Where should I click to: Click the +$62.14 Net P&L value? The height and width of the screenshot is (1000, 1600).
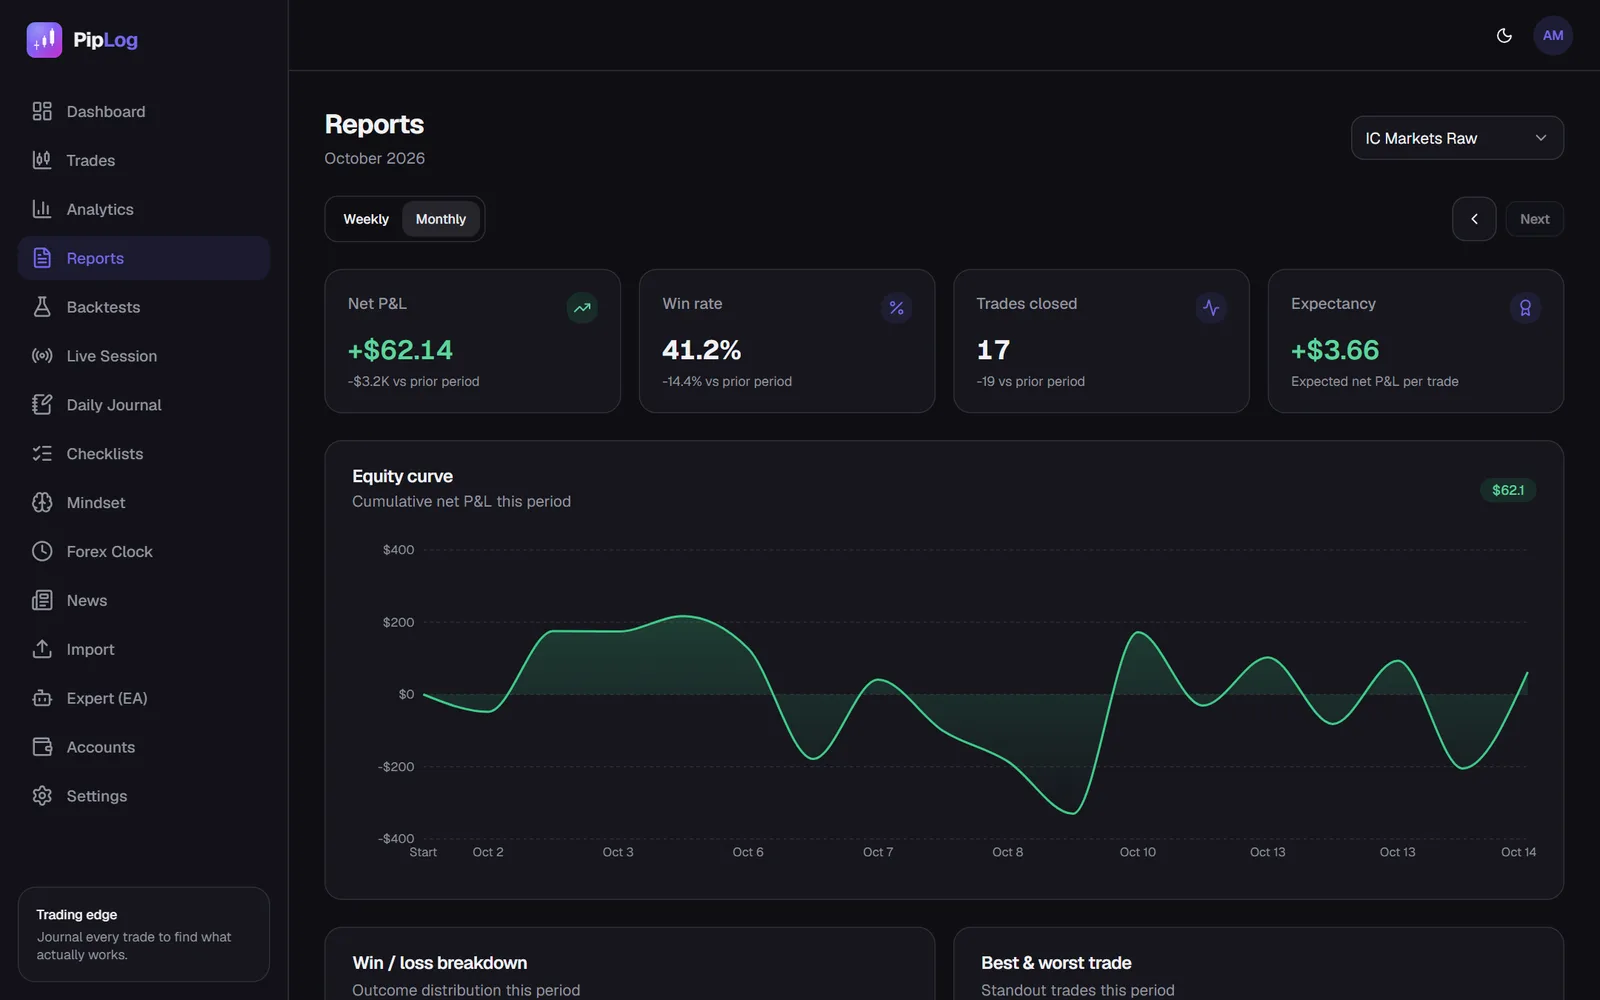(x=400, y=350)
